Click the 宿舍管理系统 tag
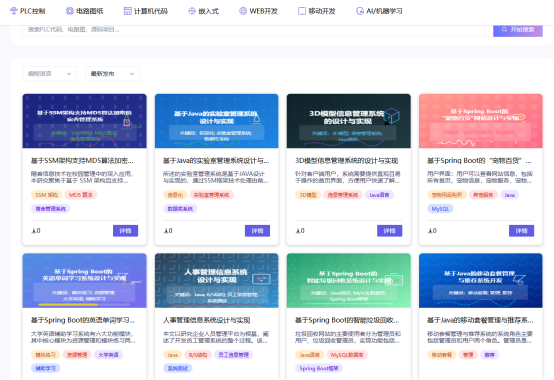This screenshot has width=554, height=380. (51, 209)
